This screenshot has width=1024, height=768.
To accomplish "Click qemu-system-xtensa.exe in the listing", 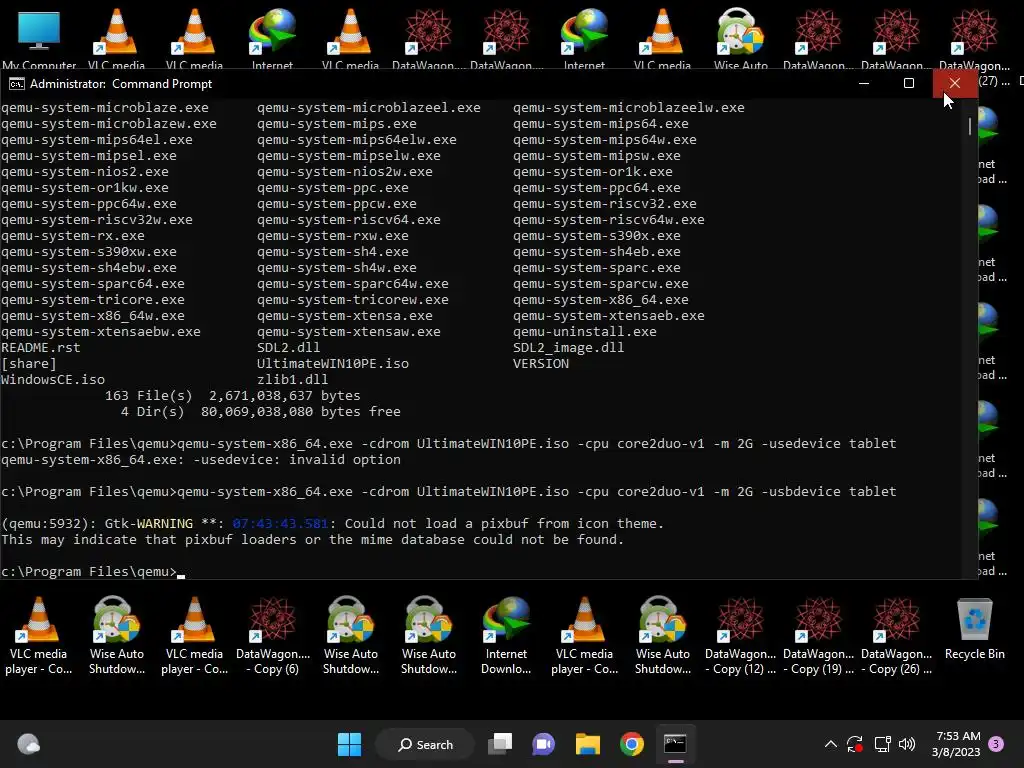I will (x=345, y=315).
